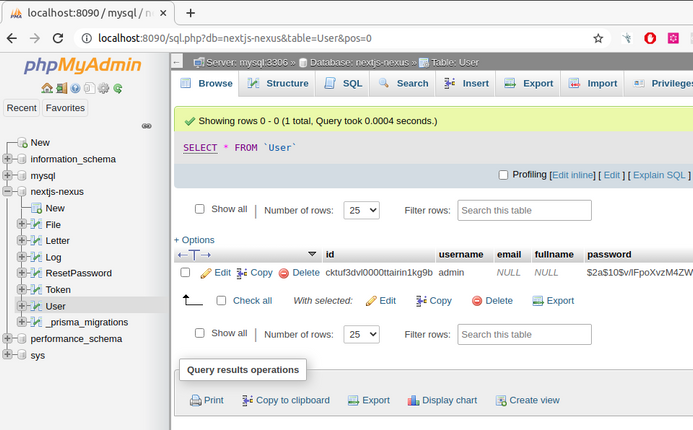Screen dimensions: 693x430
Task: Expand the performance_schema database node
Action: click(7, 339)
